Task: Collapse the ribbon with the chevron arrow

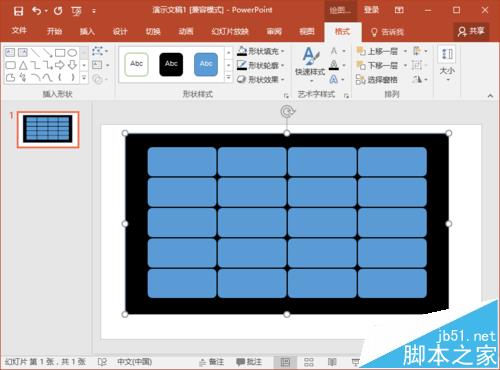Action: [x=490, y=96]
